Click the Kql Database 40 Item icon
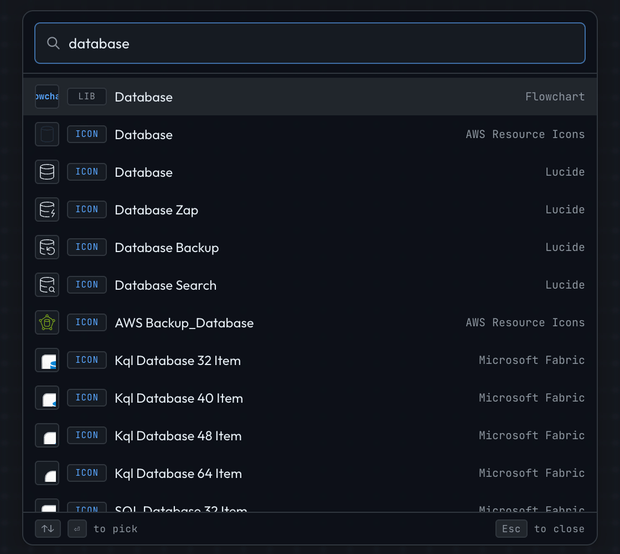The image size is (620, 554). [x=47, y=397]
